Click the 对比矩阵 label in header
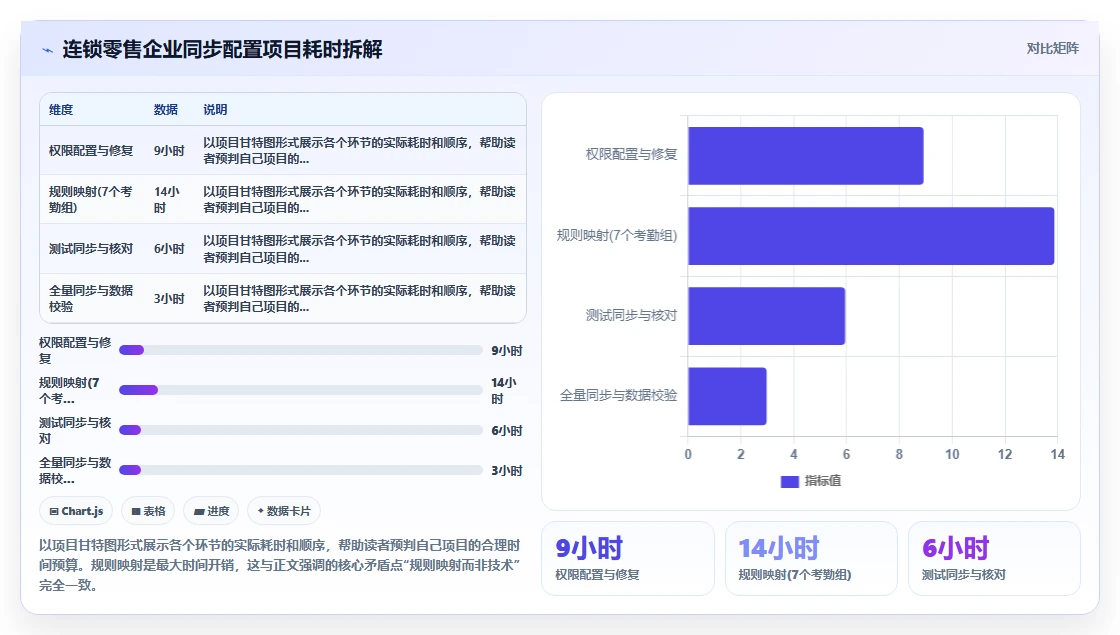 click(1052, 49)
